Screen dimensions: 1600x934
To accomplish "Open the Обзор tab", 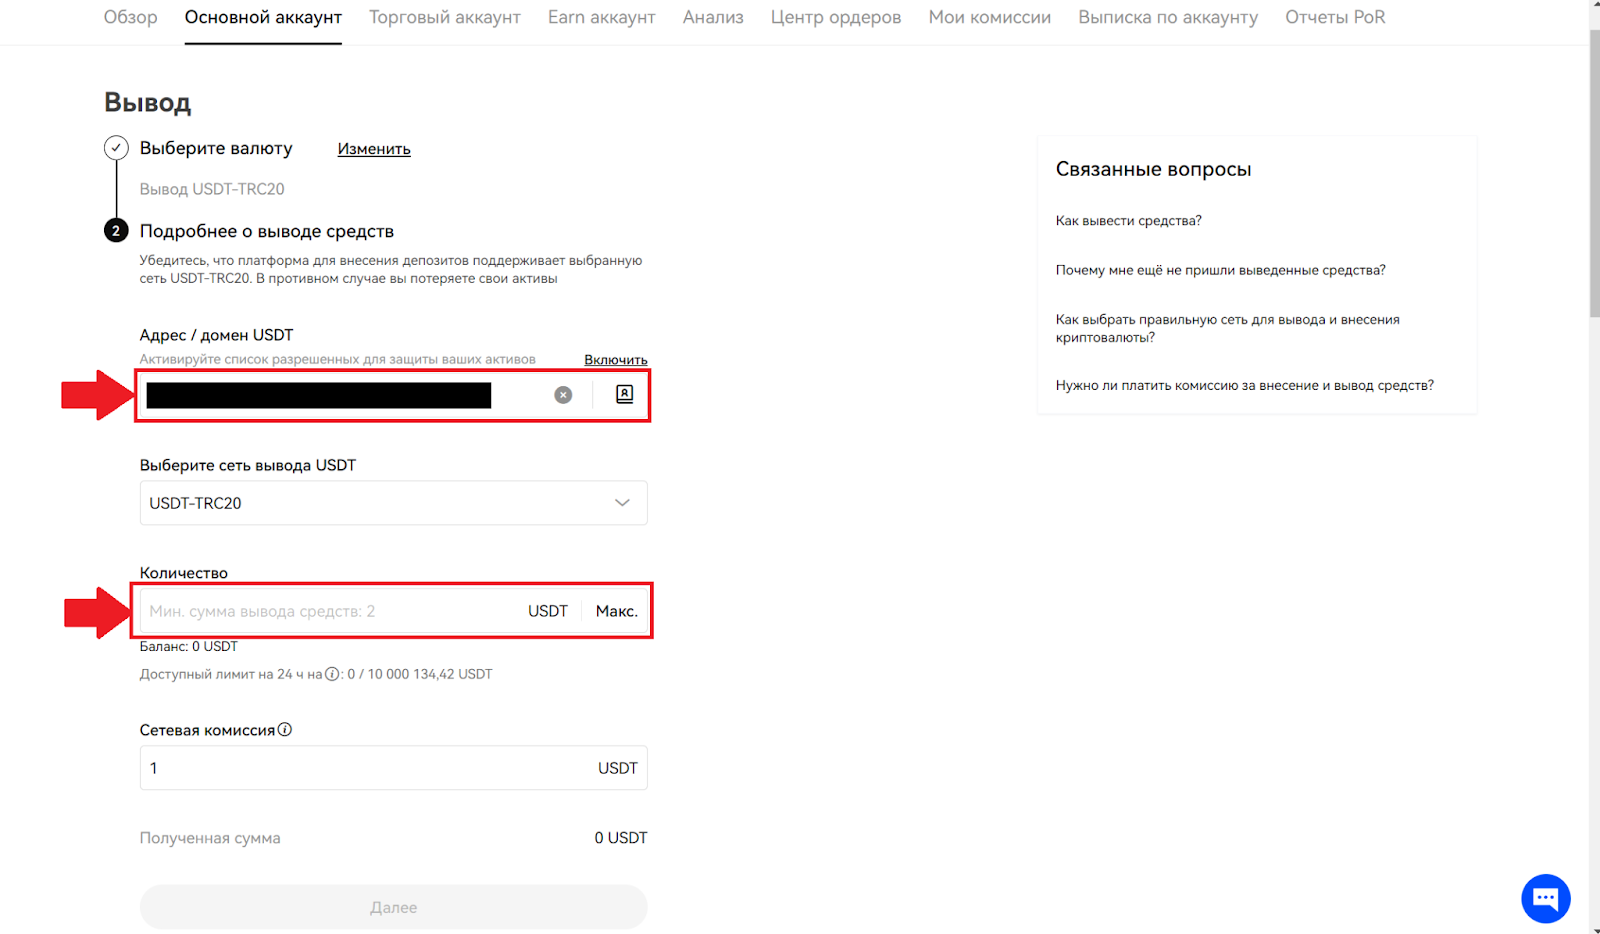I will [130, 17].
